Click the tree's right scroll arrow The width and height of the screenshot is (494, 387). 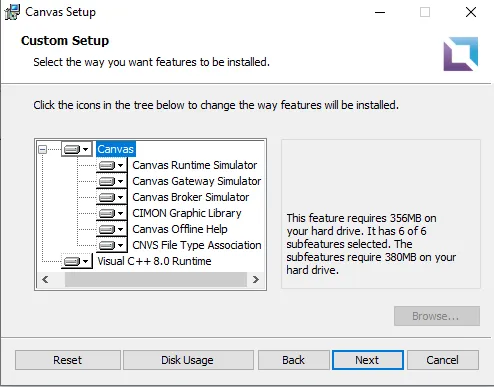[256, 279]
